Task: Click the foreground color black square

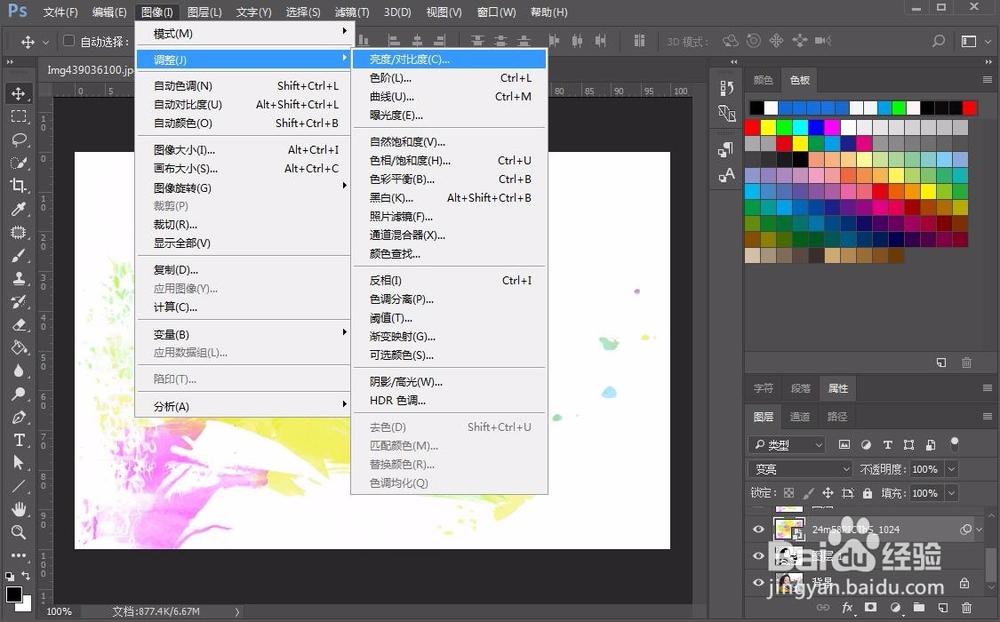Action: point(13,594)
